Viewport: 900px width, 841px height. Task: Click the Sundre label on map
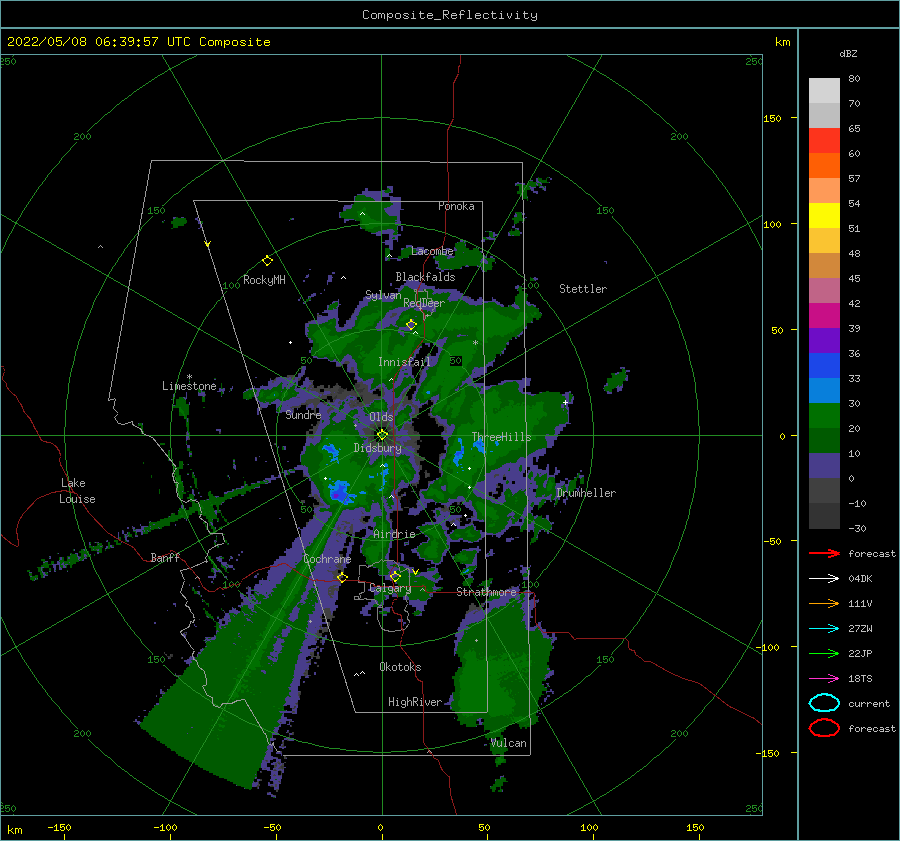[x=303, y=414]
